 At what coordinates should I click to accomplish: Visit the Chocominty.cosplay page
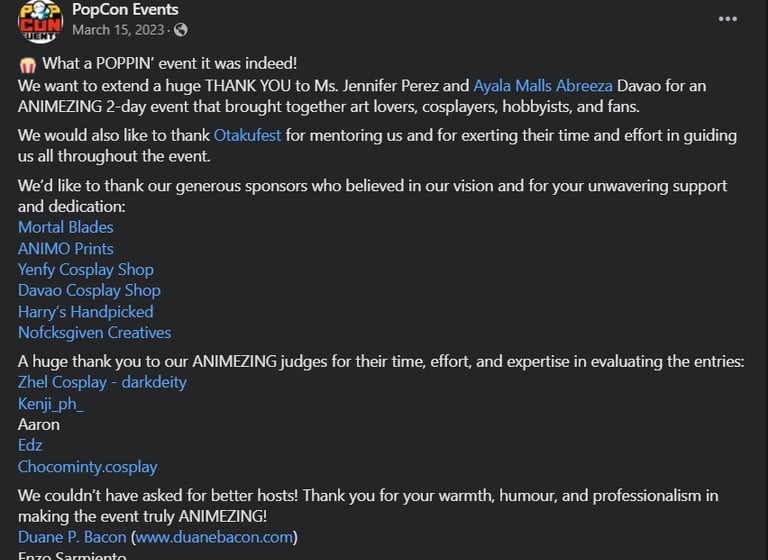click(87, 466)
